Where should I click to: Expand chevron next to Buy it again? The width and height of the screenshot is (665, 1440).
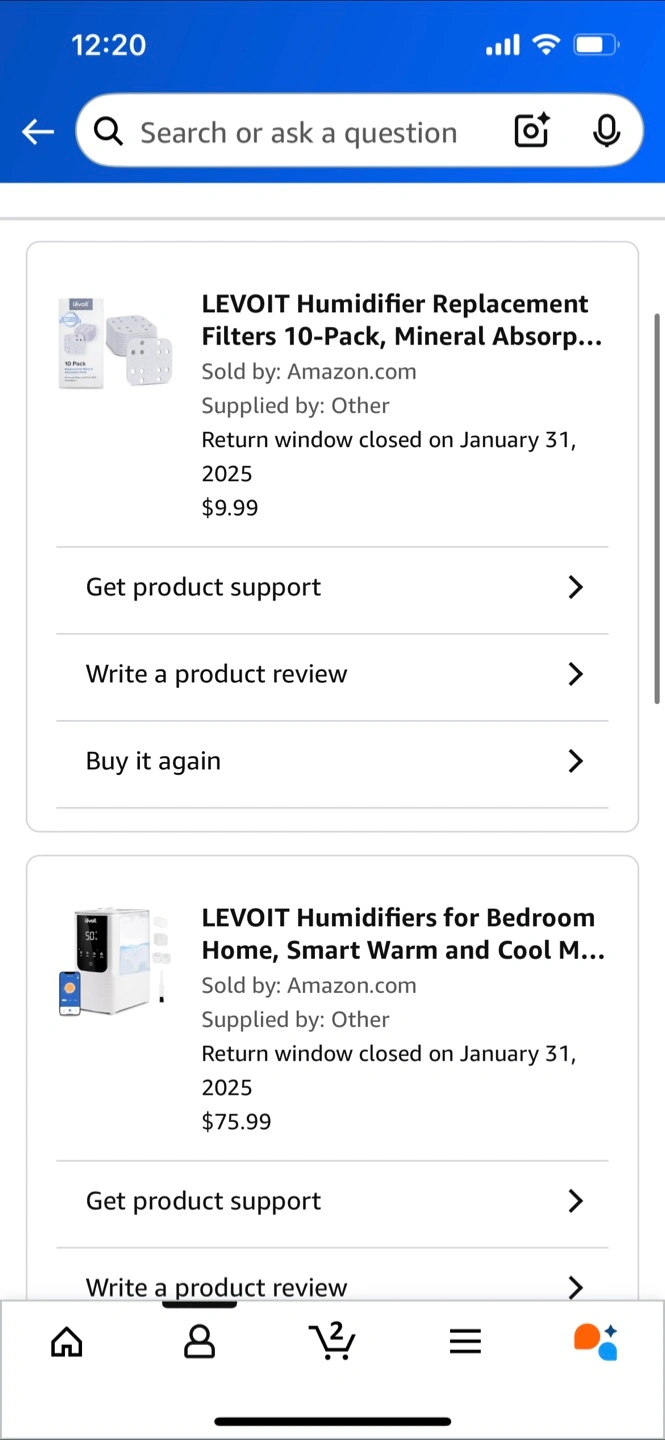pos(575,761)
